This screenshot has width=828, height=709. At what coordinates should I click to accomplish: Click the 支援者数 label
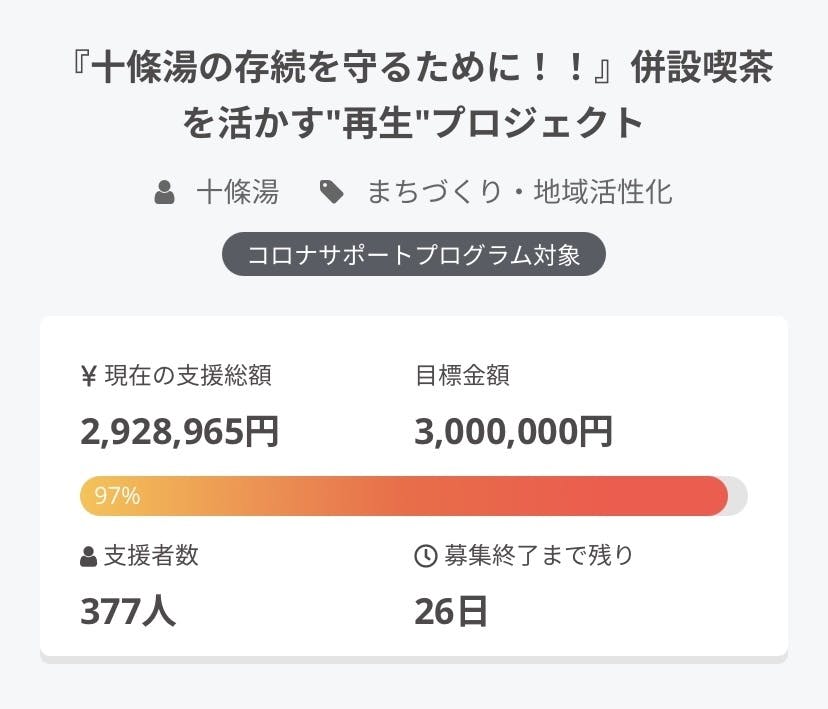151,557
